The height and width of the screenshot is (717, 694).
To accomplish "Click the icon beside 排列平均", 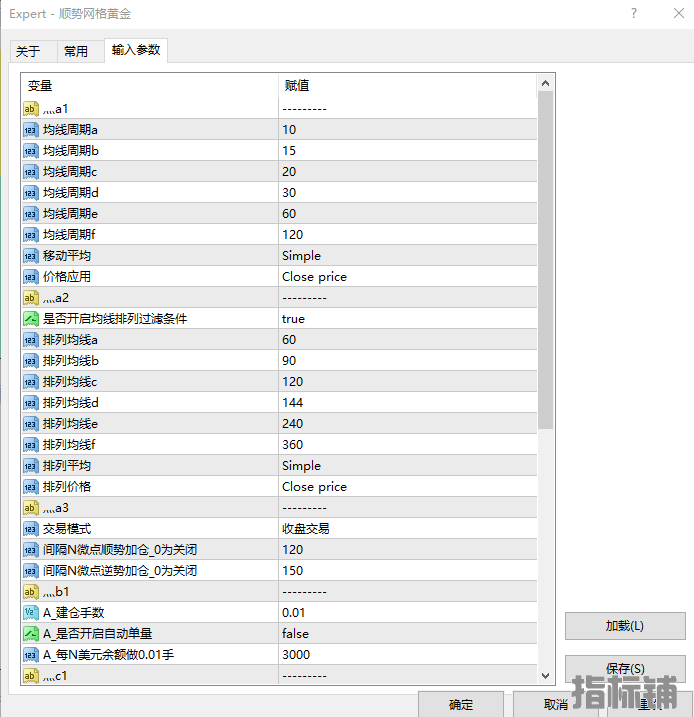I will pyautogui.click(x=31, y=466).
